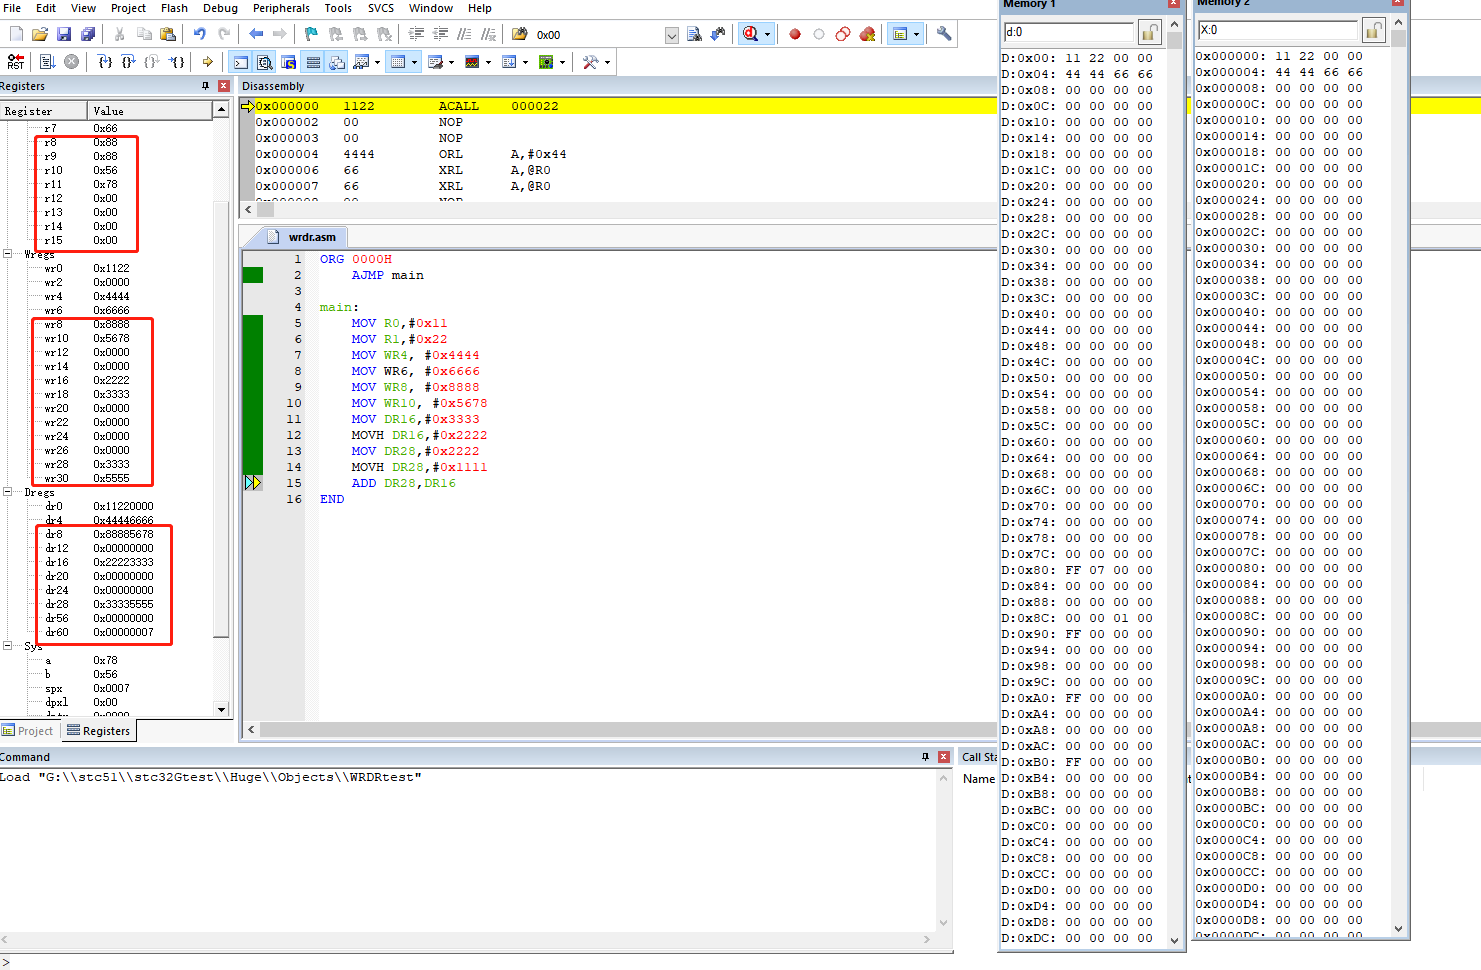
Task: Navigate backwards with blue arrow
Action: [x=256, y=34]
